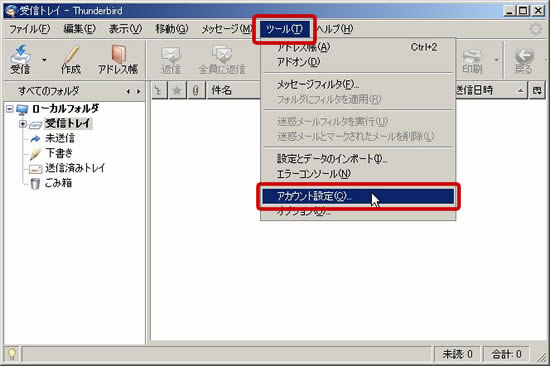Close the open ツール(T) menu

point(284,29)
